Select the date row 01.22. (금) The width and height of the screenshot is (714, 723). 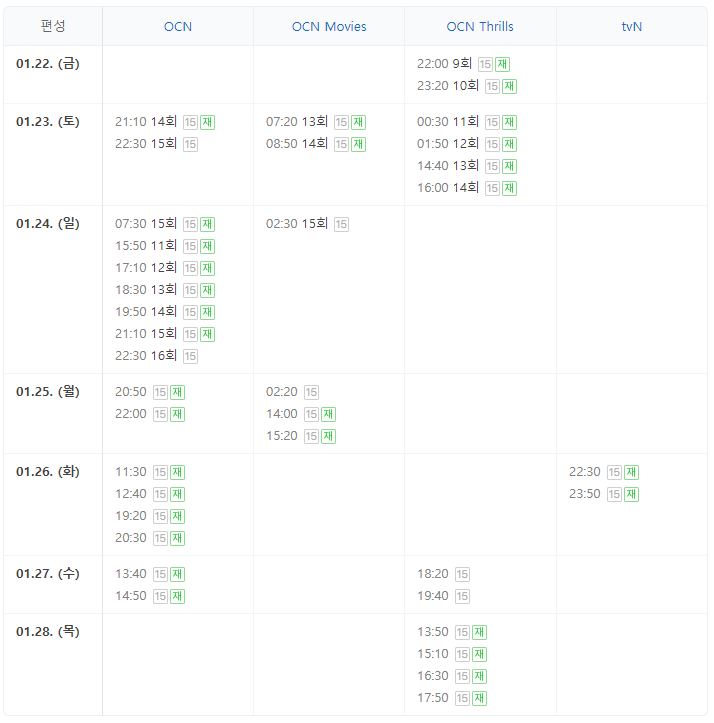(48, 64)
